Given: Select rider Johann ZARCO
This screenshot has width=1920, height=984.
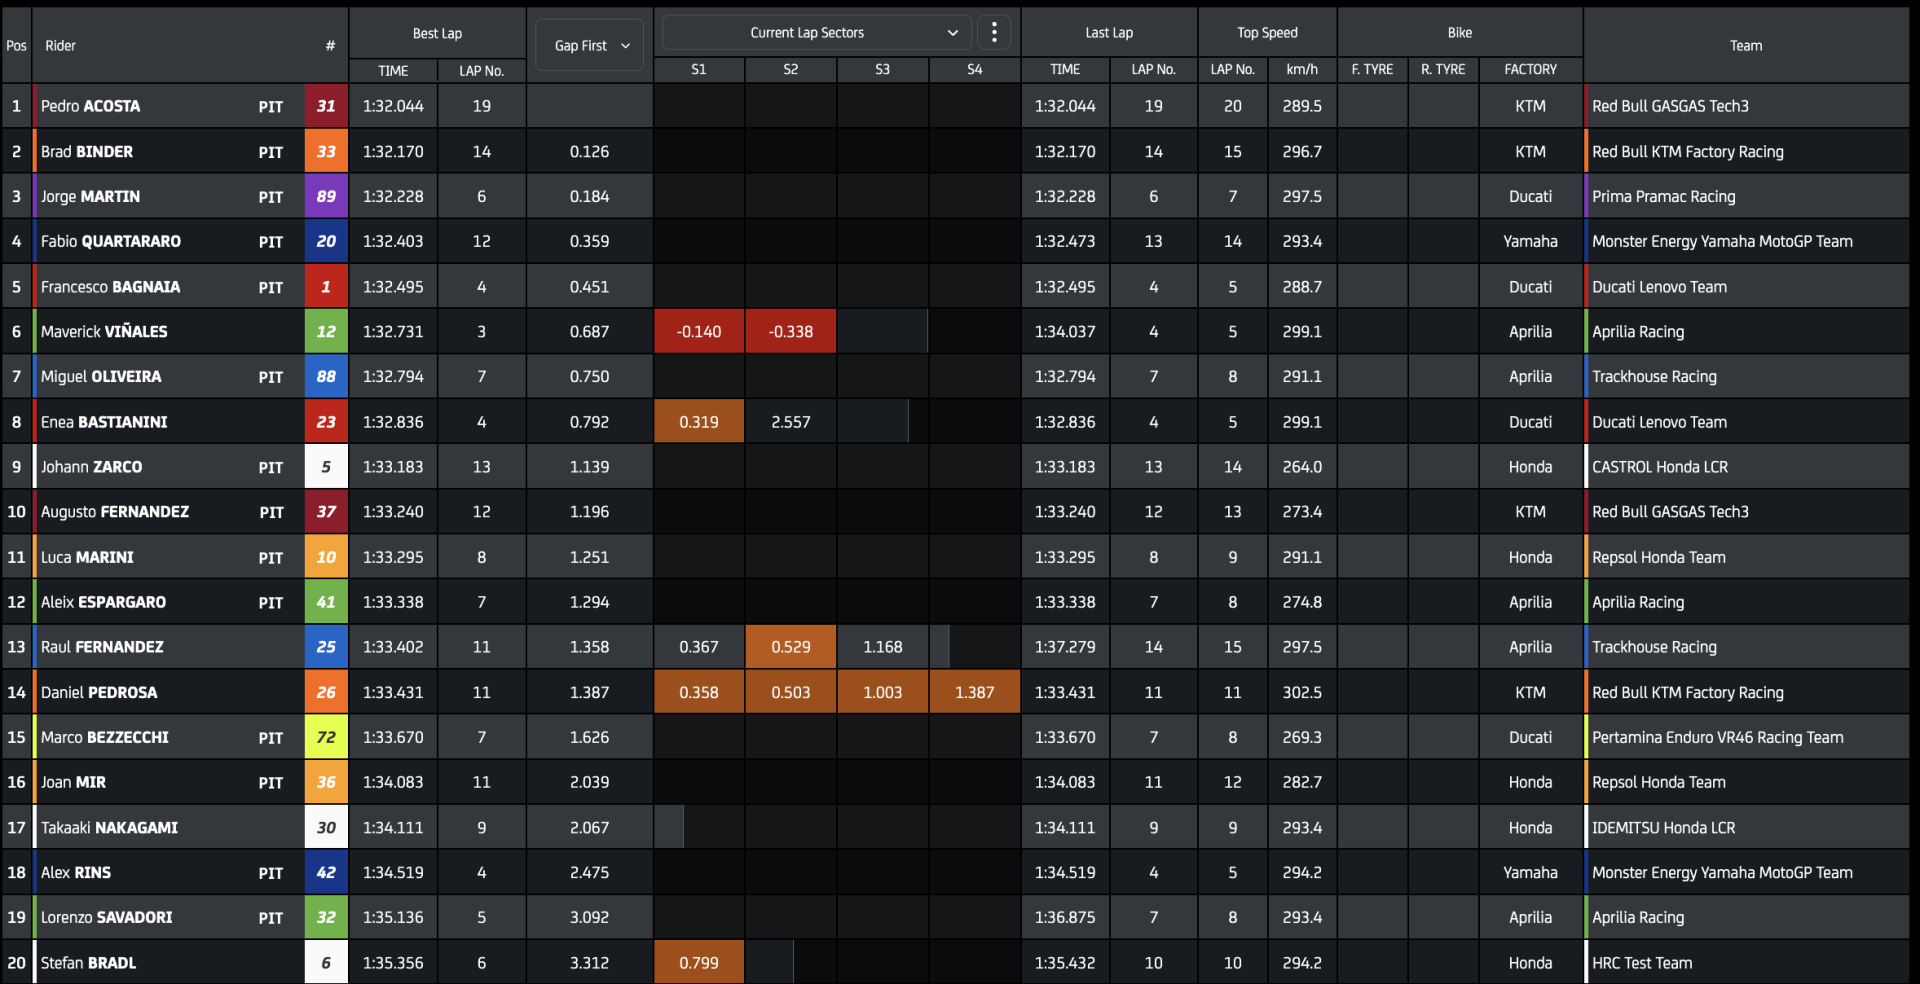Looking at the screenshot, I should pyautogui.click(x=91, y=467).
